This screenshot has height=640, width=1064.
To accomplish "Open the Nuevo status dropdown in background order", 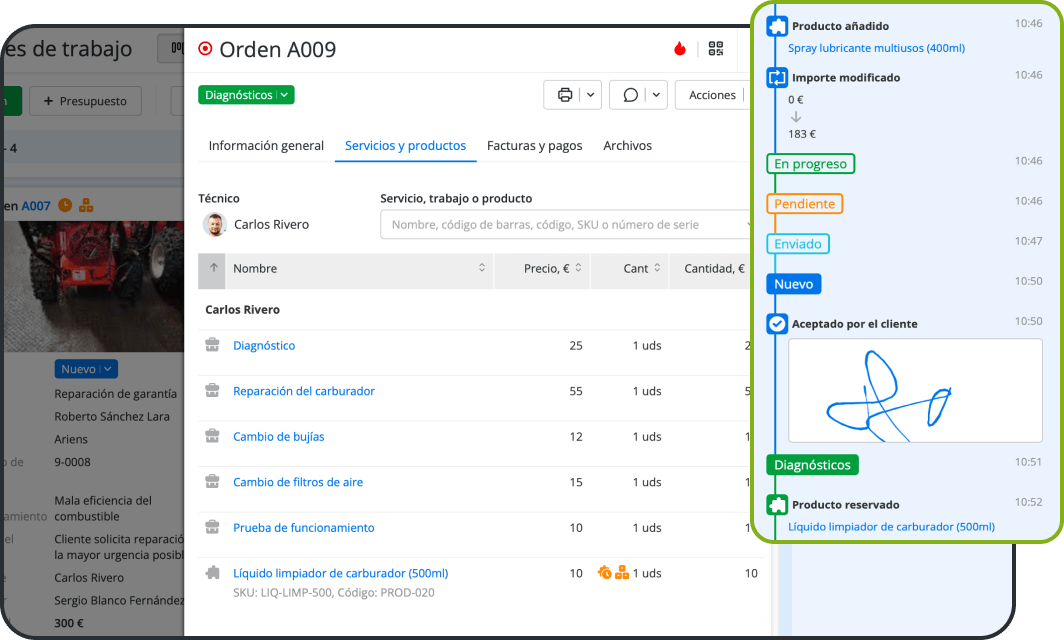I will [86, 369].
